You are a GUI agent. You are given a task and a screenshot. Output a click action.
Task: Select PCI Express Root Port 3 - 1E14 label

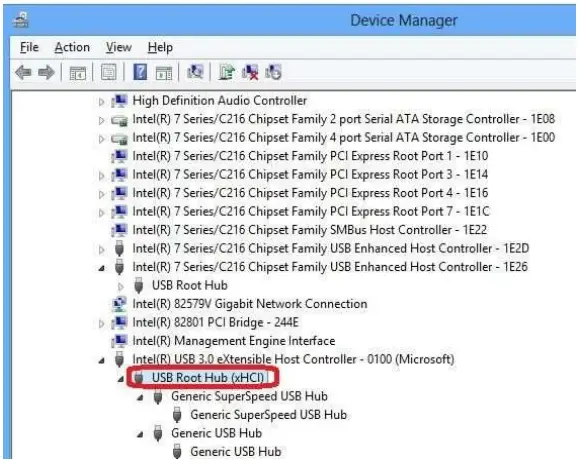point(310,174)
